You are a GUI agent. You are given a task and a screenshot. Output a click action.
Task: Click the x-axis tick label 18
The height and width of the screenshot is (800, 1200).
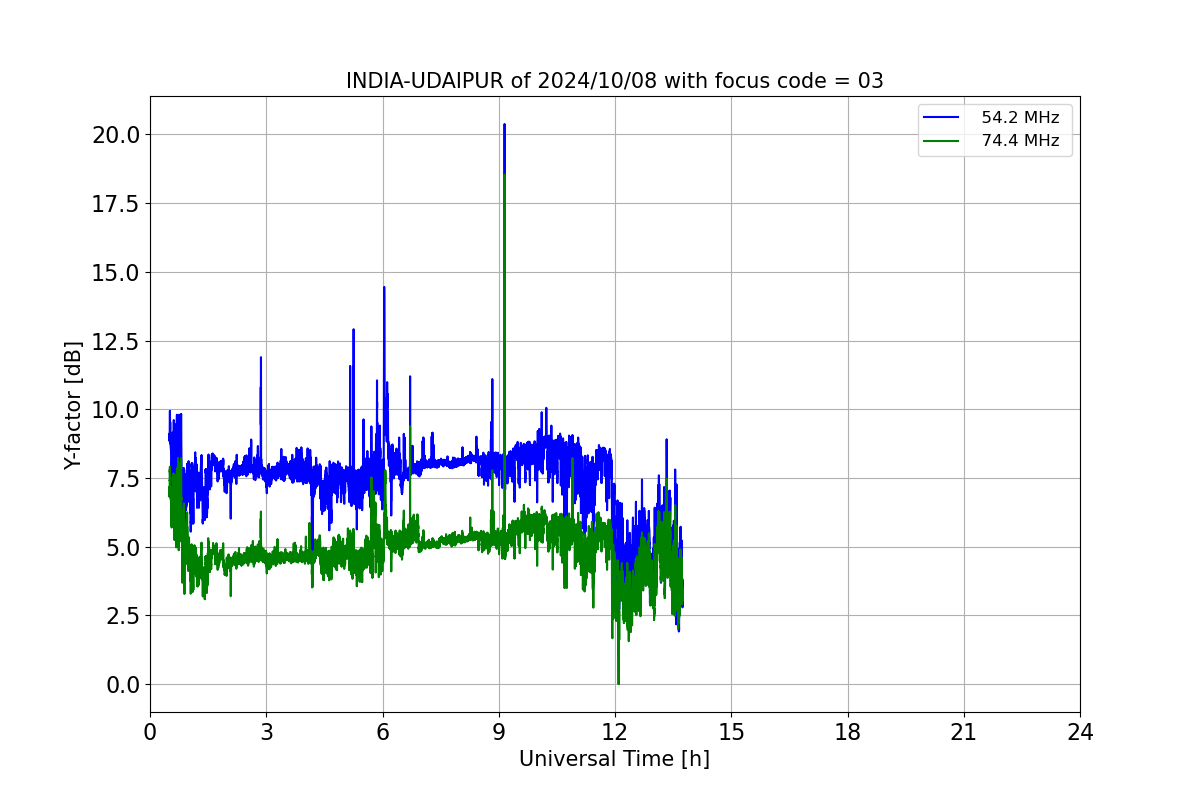(x=848, y=732)
